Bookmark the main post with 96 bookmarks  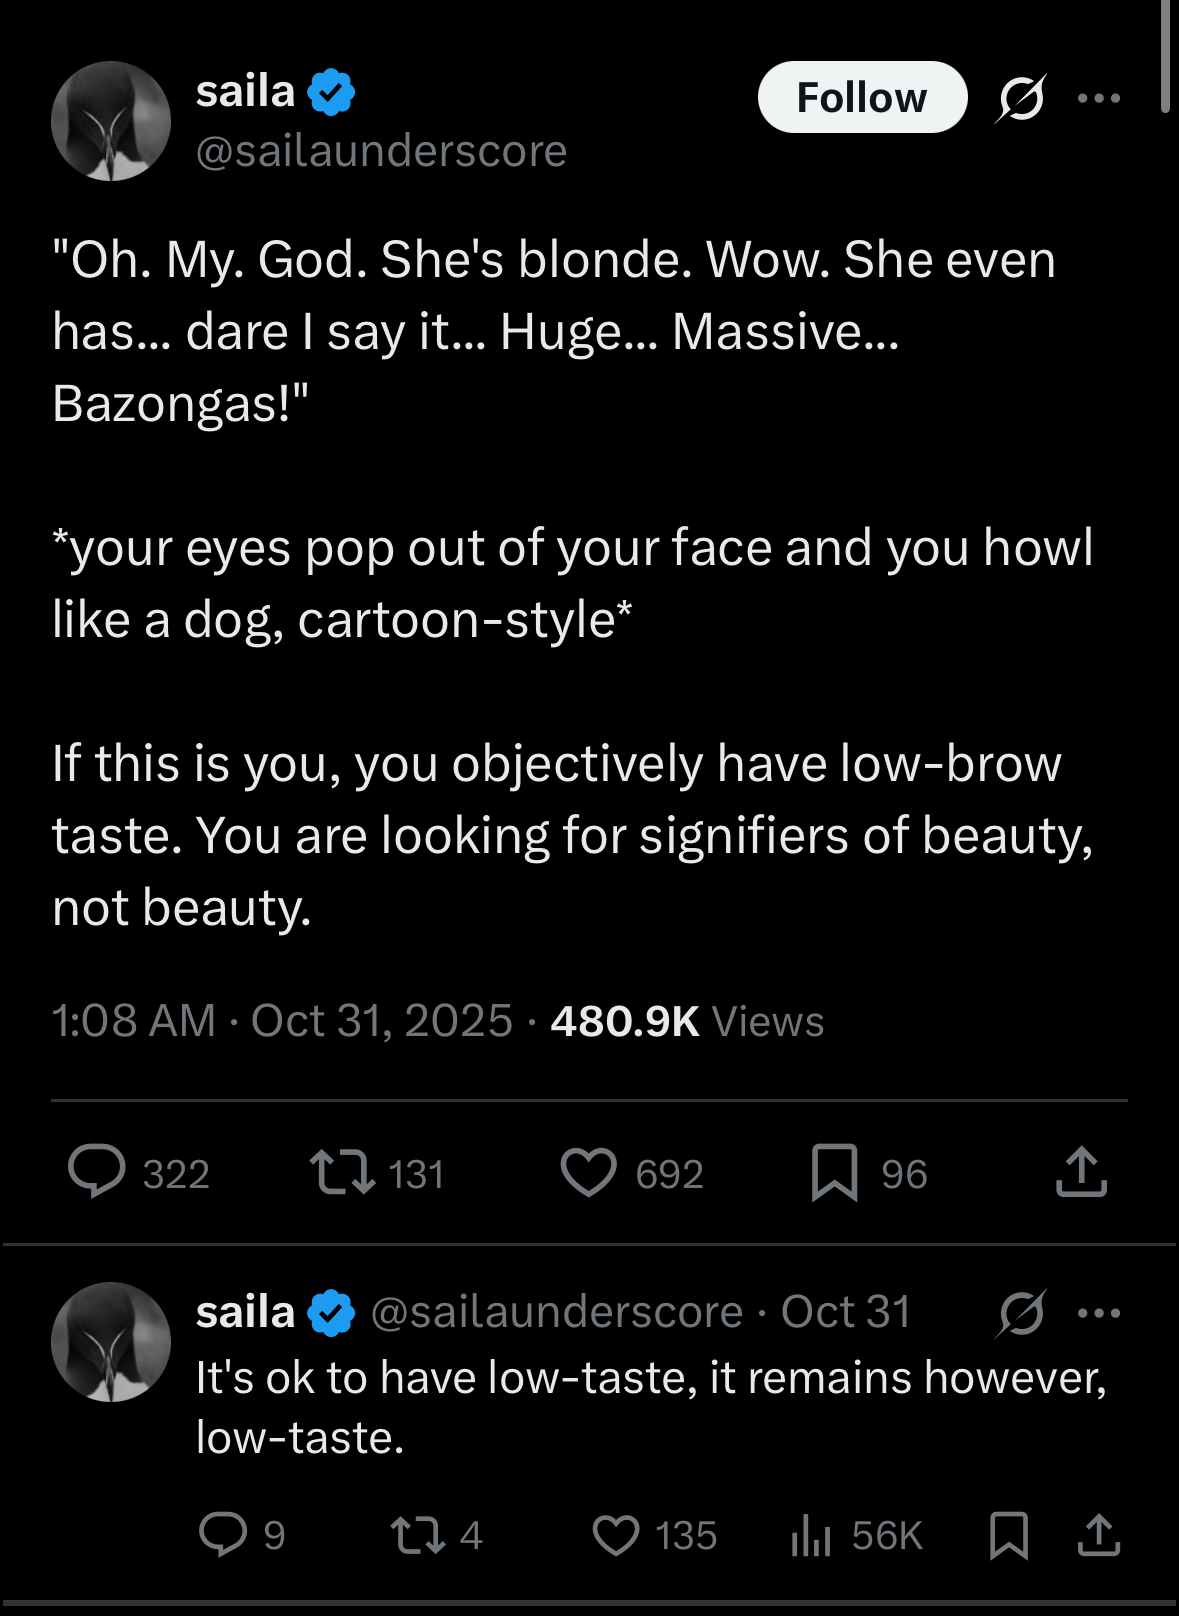pyautogui.click(x=834, y=1172)
